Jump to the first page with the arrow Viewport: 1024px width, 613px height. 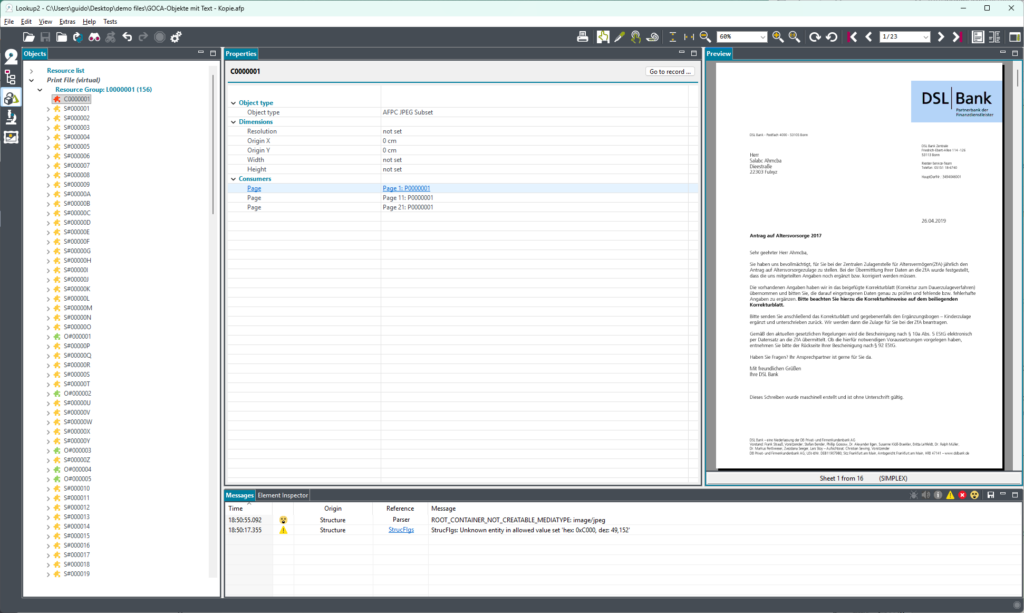tap(852, 37)
